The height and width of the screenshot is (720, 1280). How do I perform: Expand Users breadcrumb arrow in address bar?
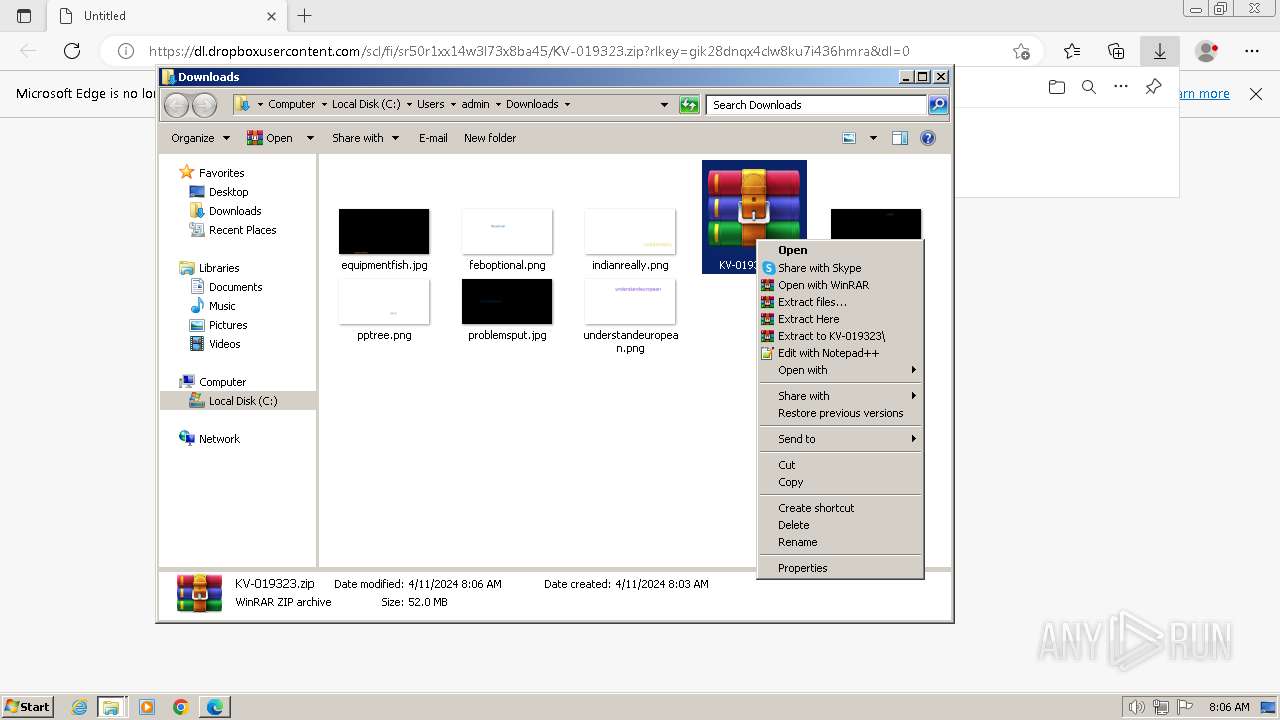452,104
